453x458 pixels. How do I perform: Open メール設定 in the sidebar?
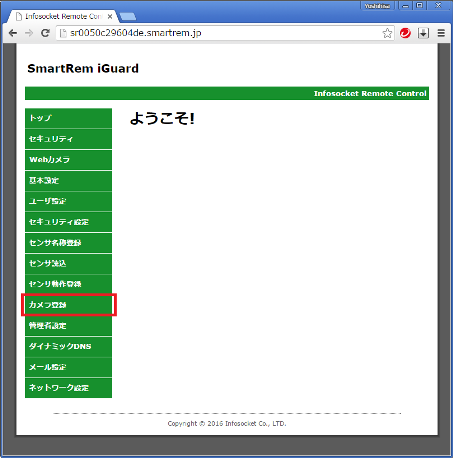pos(68,367)
